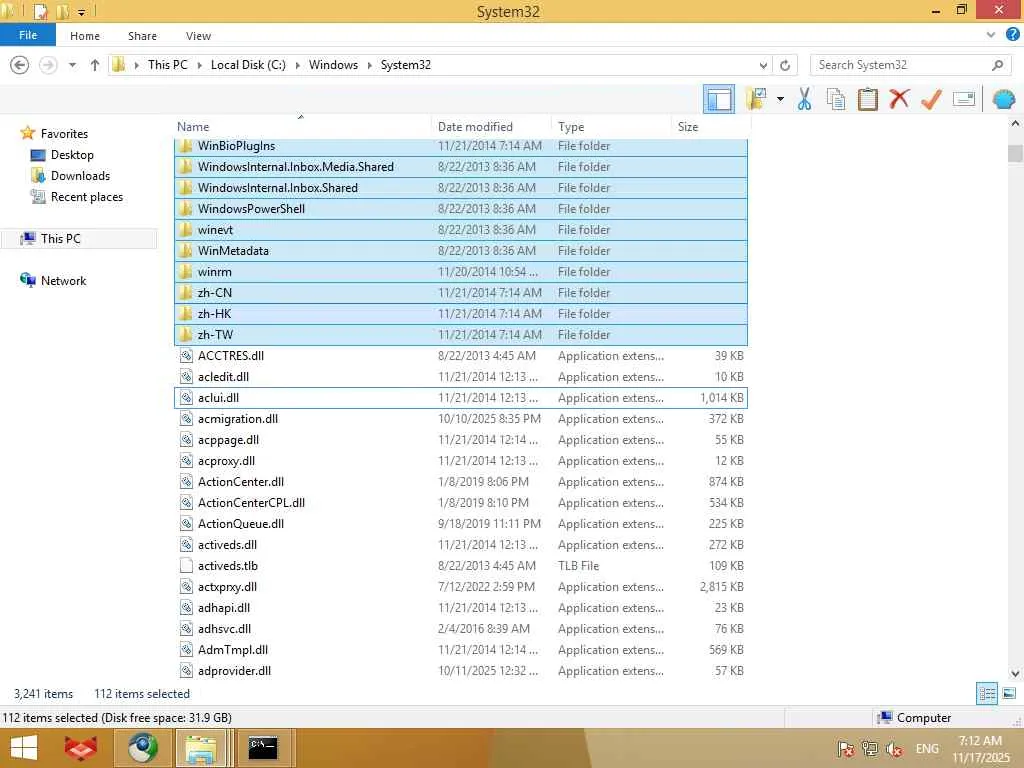Open the blue shell icon in toolbar
The width and height of the screenshot is (1024, 768).
1004,99
